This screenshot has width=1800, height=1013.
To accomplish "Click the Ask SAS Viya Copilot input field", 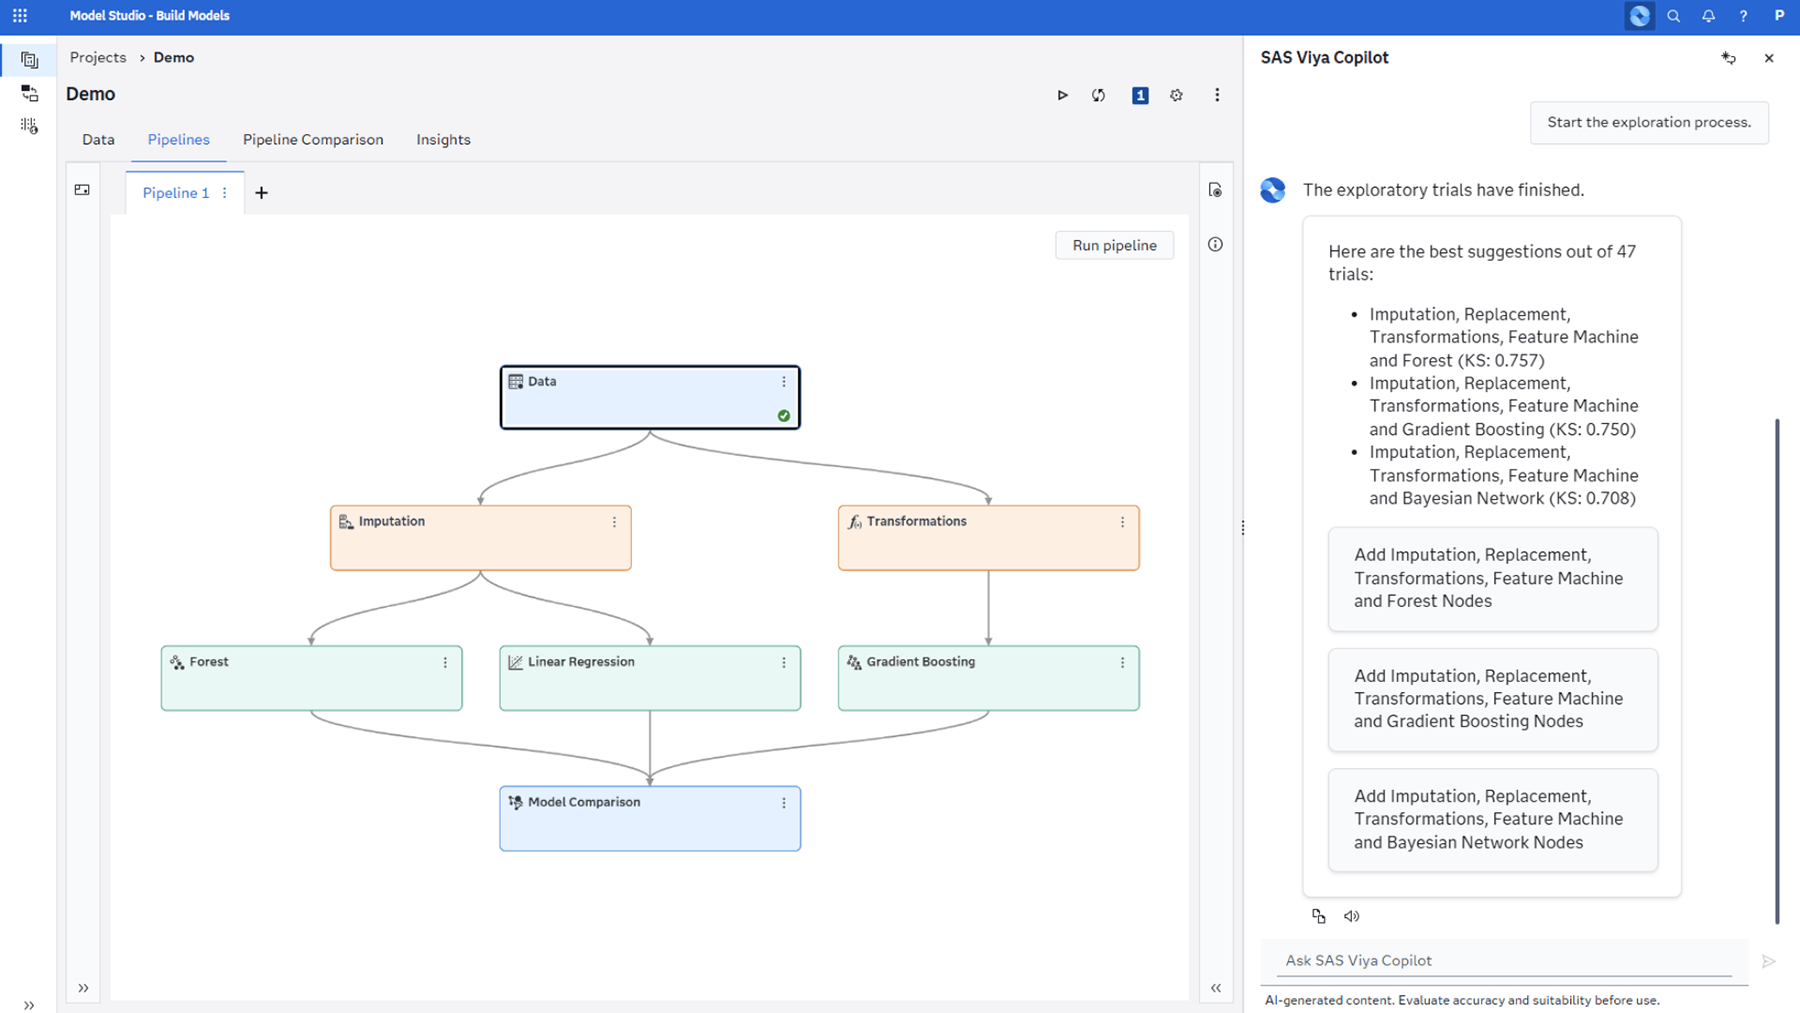I will (1500, 959).
